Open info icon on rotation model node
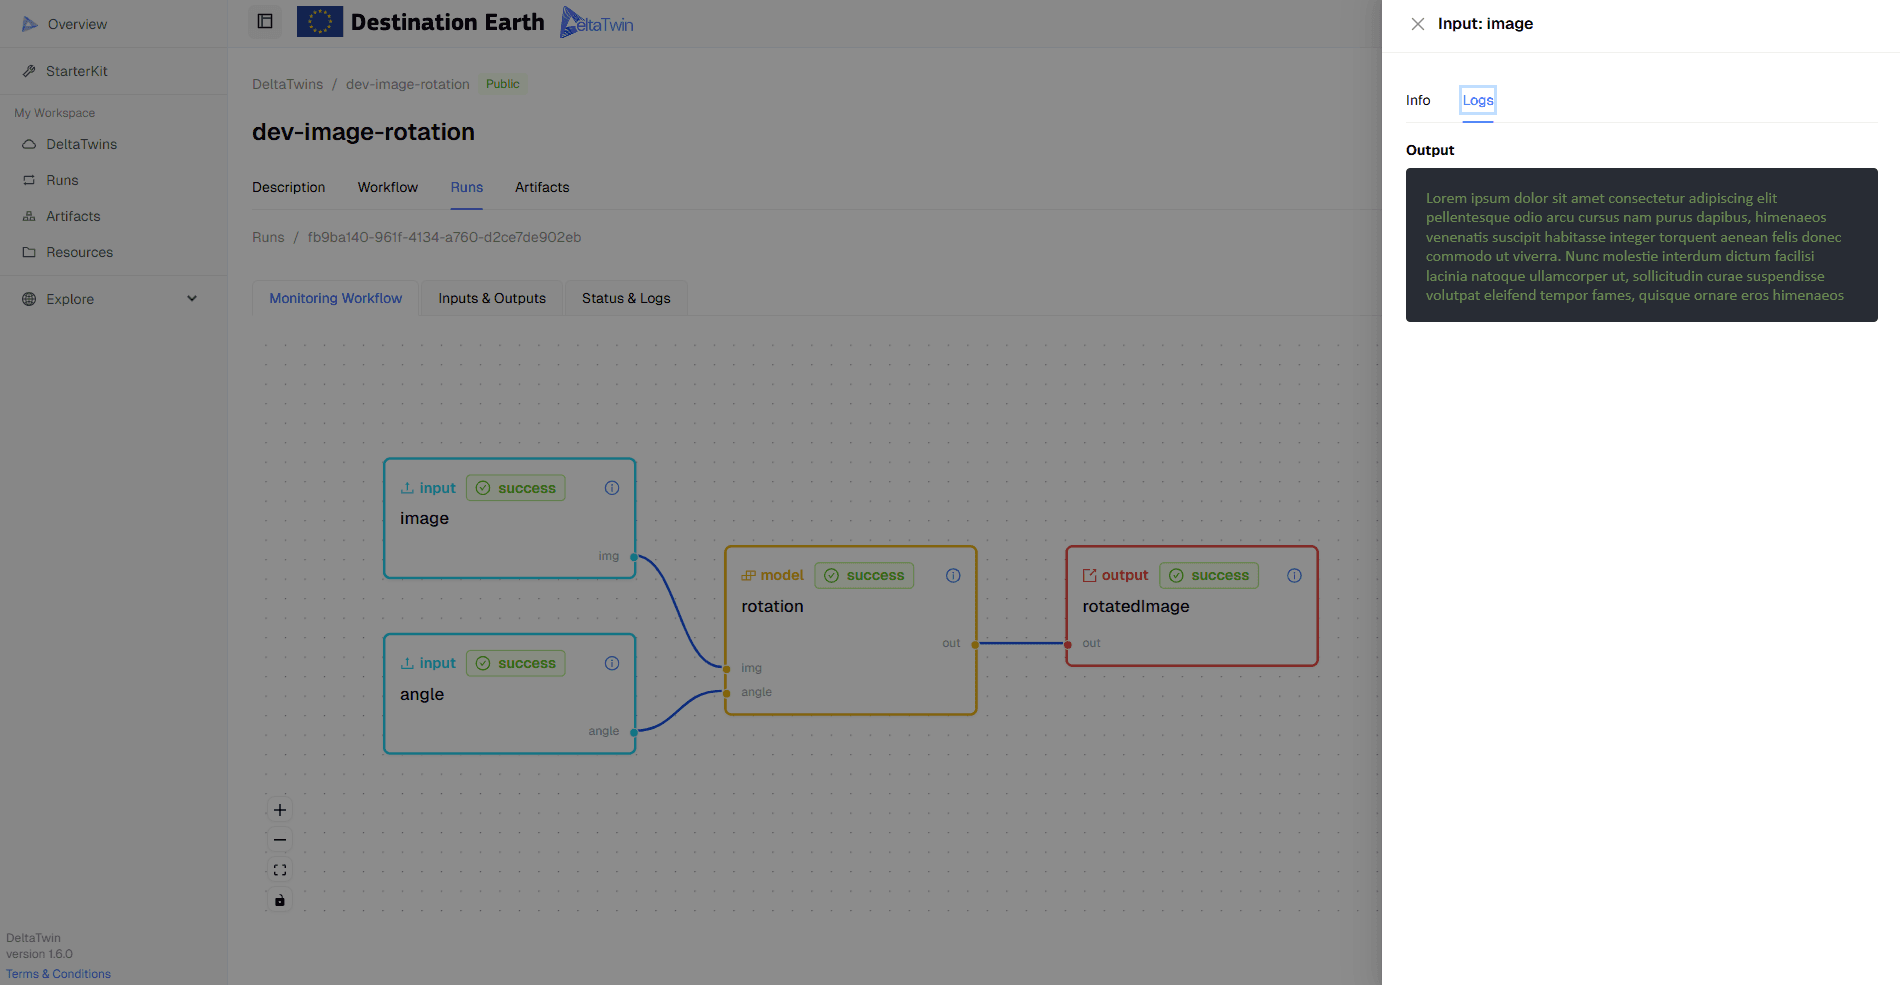Screen dimensions: 1900x985 pos(953,575)
